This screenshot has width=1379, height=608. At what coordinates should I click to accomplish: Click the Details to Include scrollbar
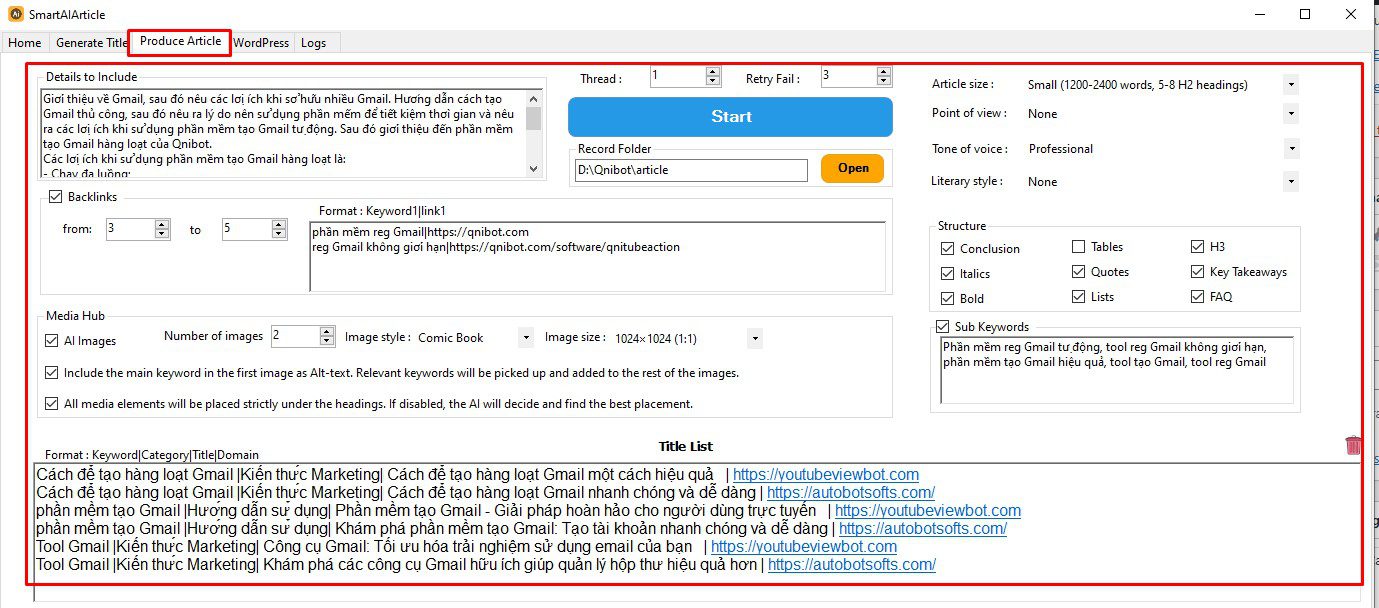(534, 134)
